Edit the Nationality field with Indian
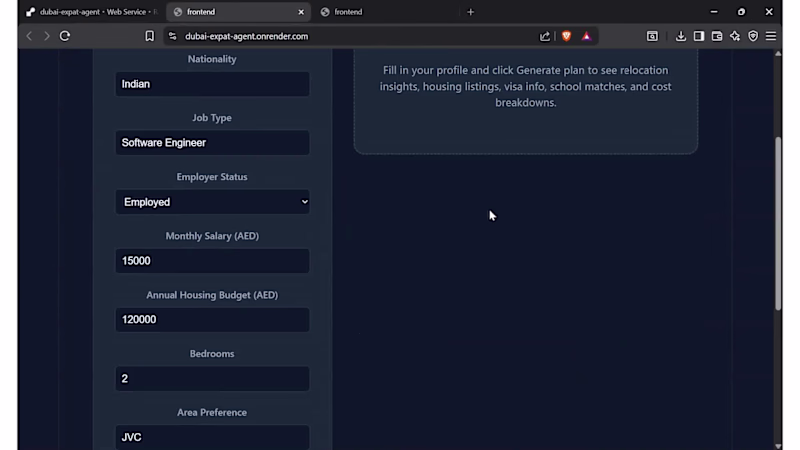This screenshot has width=800, height=450. 212,84
